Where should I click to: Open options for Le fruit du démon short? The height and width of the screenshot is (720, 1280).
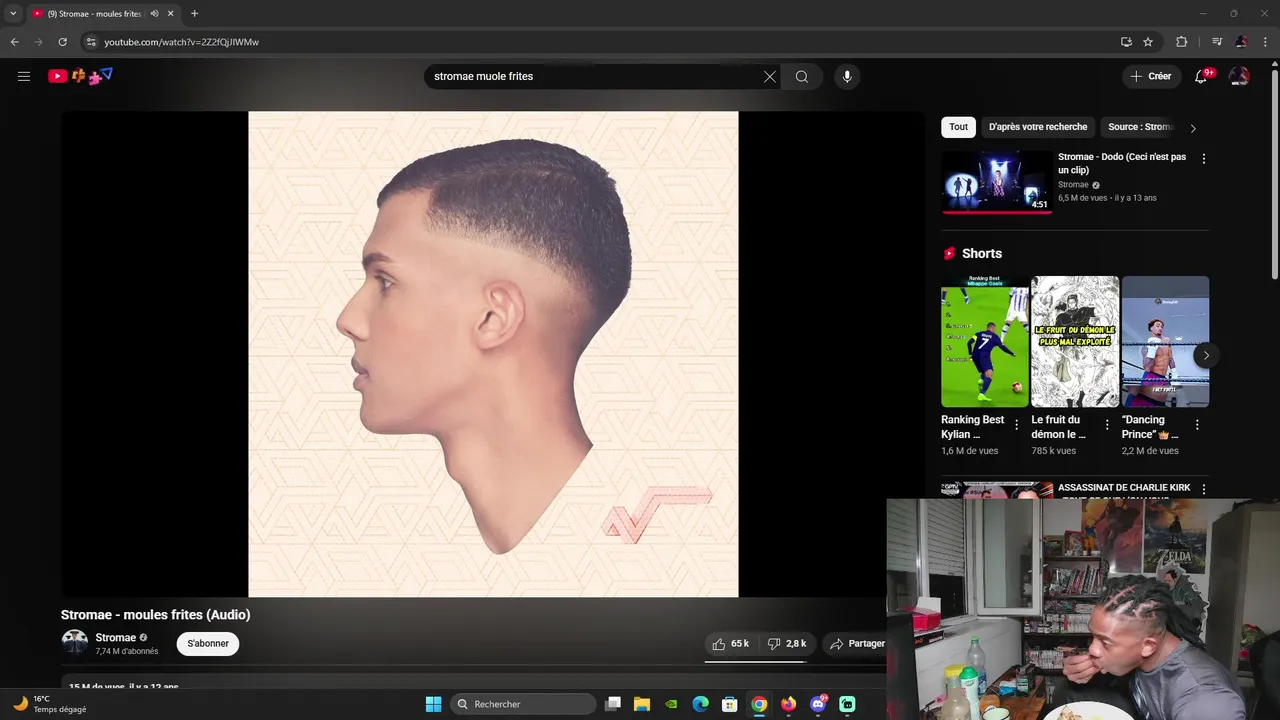click(1107, 425)
